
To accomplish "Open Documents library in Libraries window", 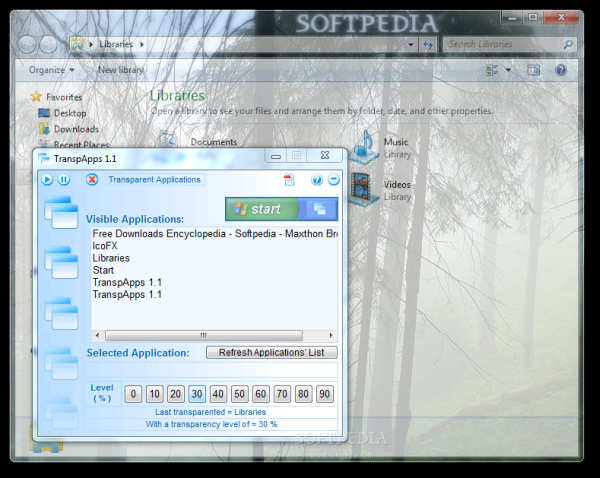I will point(214,142).
